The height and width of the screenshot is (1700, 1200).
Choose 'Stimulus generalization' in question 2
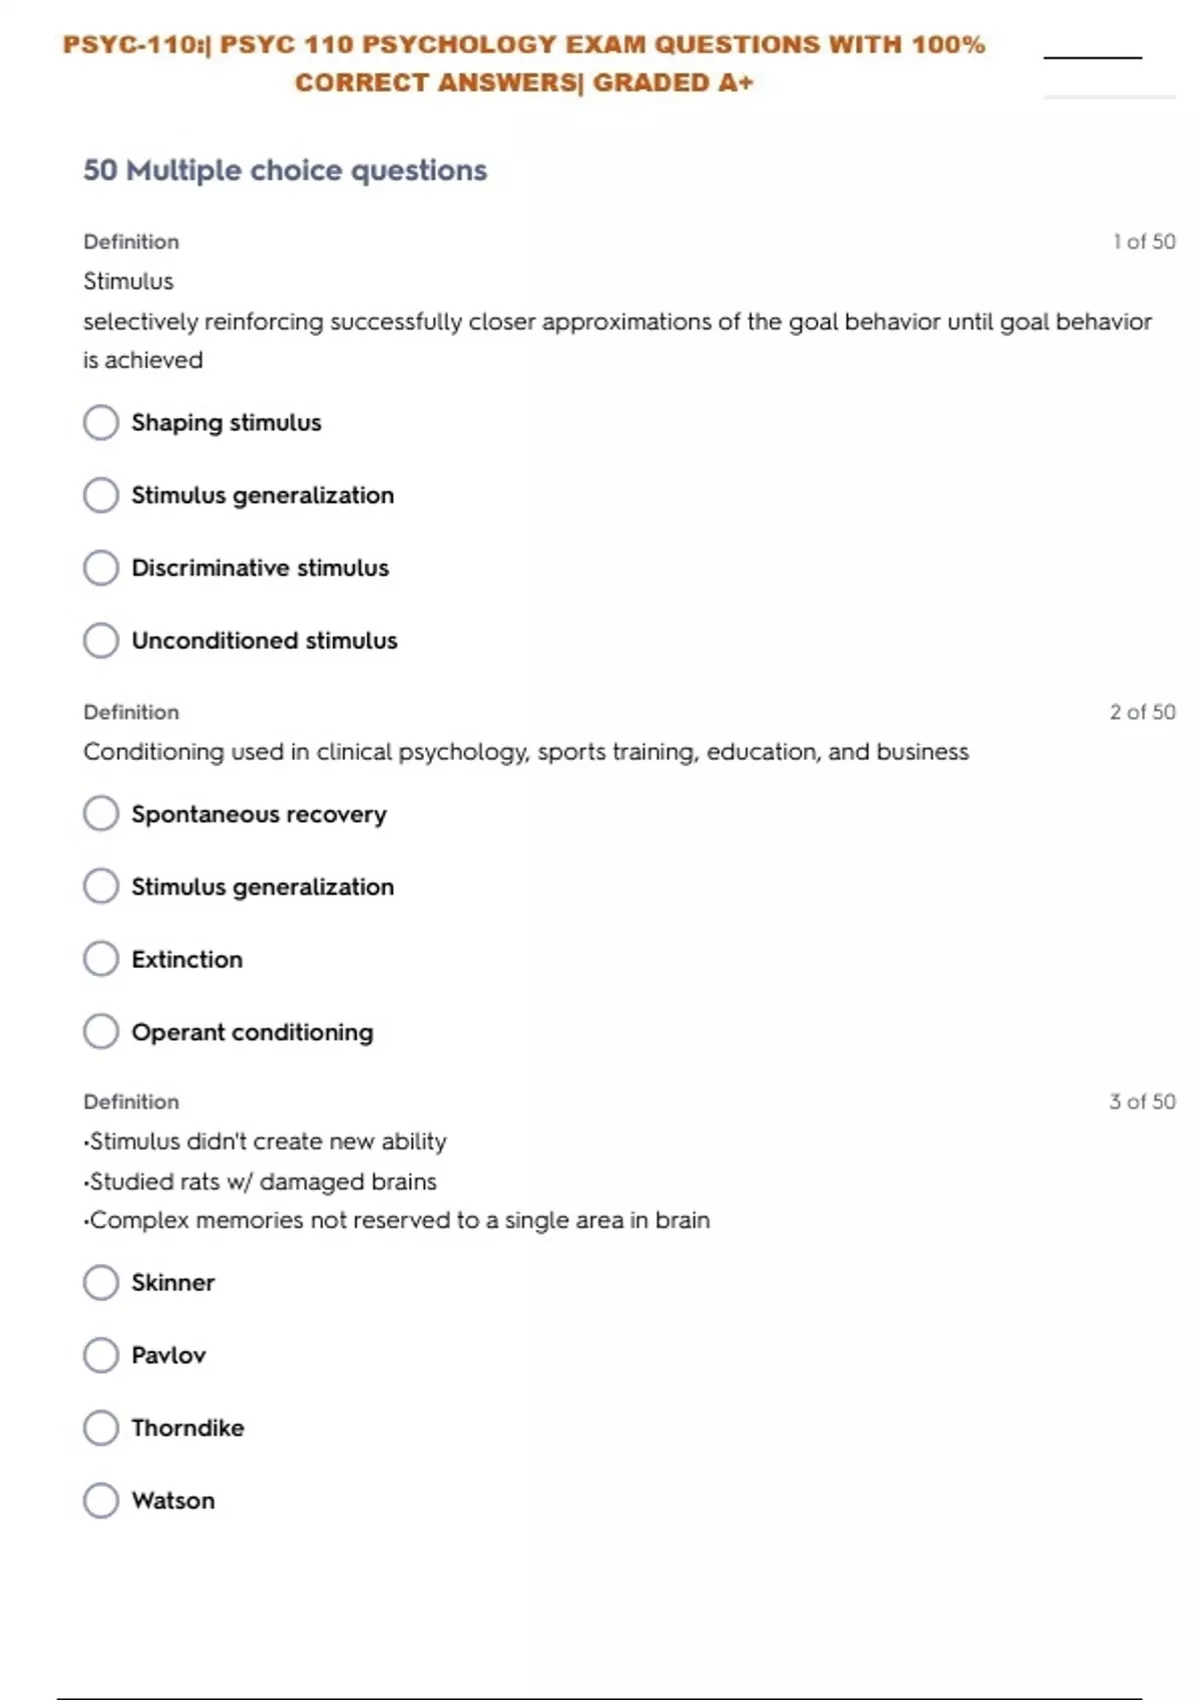[x=101, y=886]
